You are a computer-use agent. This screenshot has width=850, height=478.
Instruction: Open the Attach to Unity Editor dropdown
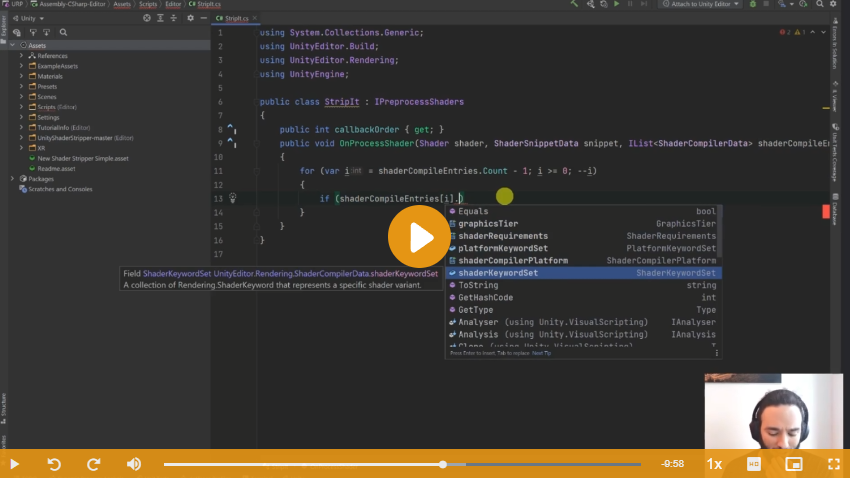(700, 5)
